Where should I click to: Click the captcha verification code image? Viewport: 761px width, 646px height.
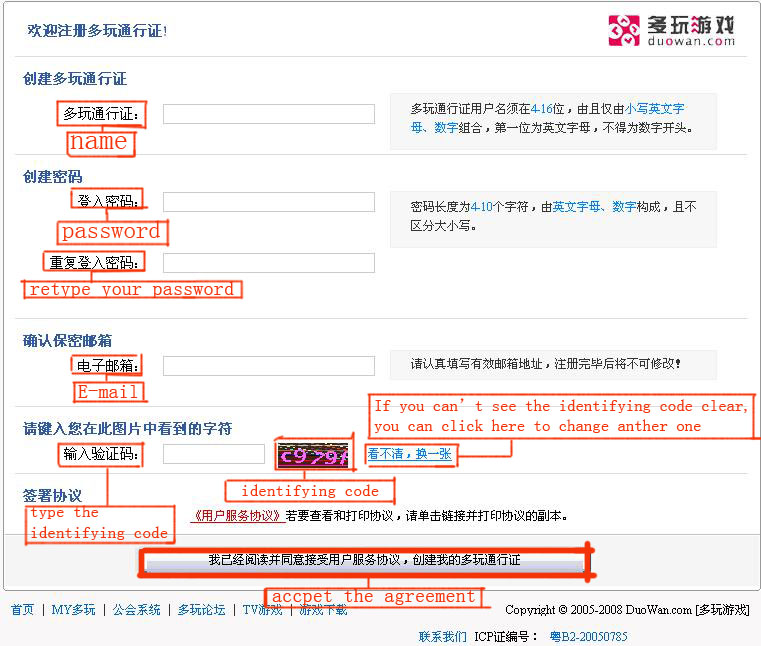point(314,455)
